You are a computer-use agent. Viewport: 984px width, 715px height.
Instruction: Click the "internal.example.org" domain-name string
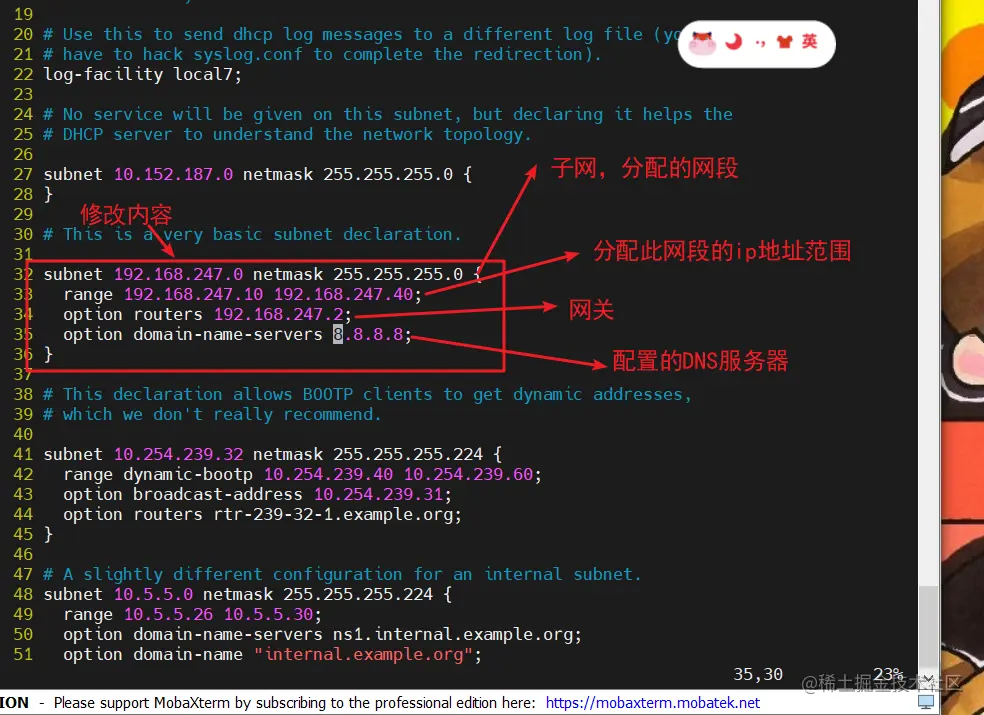pyautogui.click(x=364, y=654)
